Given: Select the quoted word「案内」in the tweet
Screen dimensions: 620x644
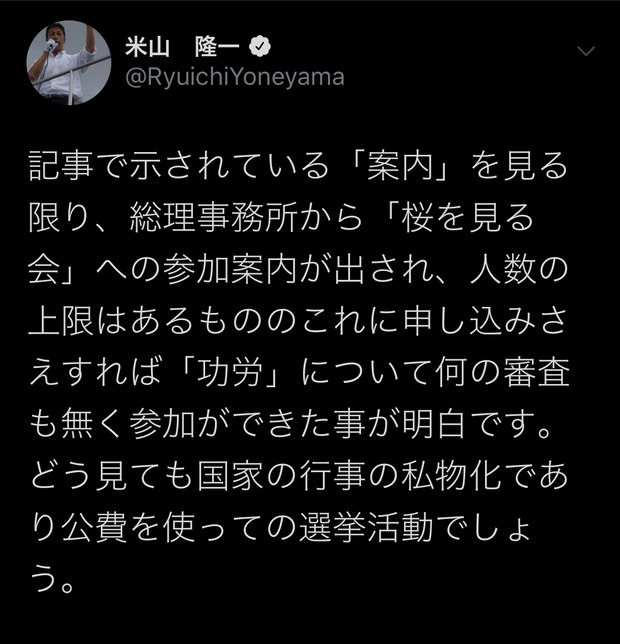Looking at the screenshot, I should pyautogui.click(x=400, y=166).
